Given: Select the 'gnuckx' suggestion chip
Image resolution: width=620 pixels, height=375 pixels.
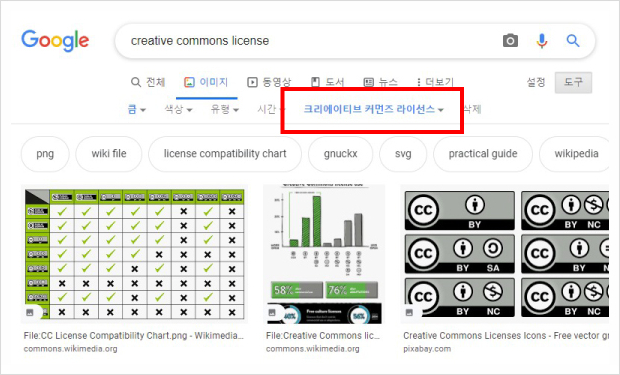Looking at the screenshot, I should (x=340, y=154).
